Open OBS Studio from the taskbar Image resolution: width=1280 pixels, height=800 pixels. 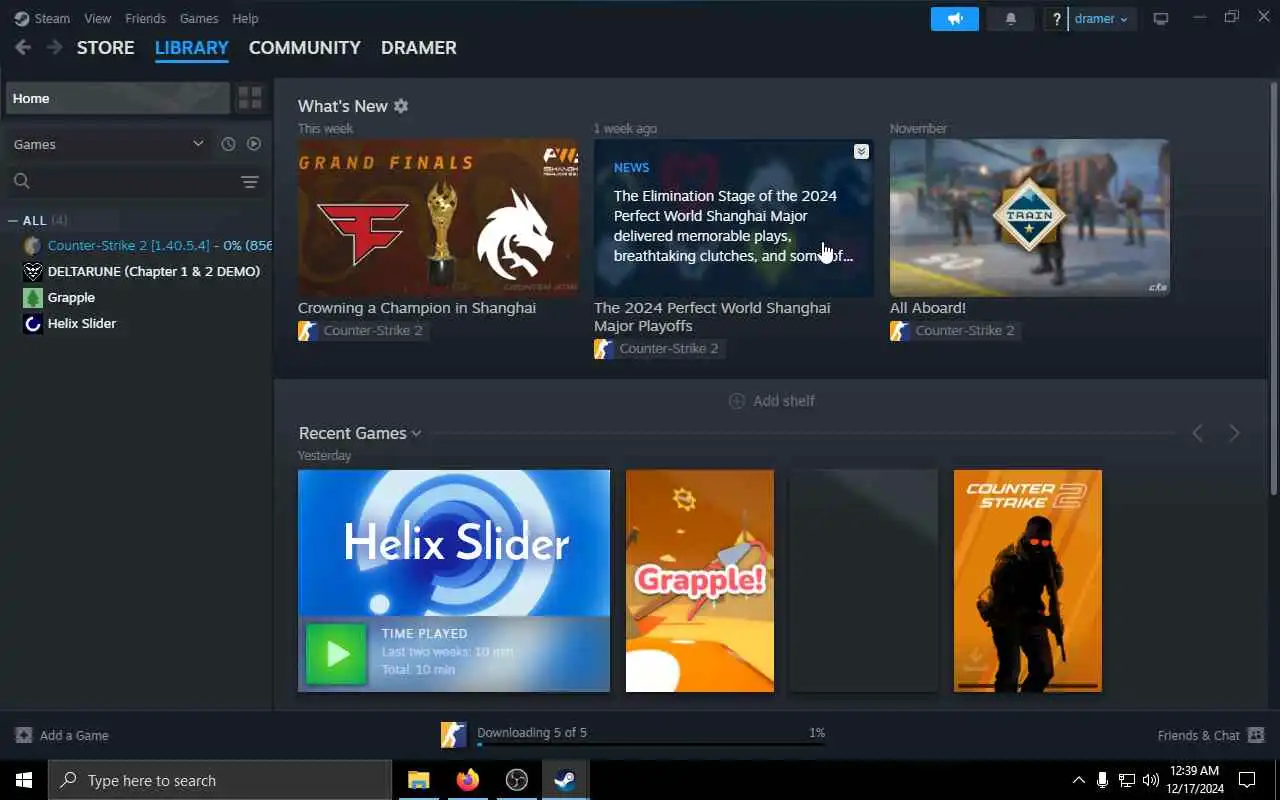click(516, 780)
